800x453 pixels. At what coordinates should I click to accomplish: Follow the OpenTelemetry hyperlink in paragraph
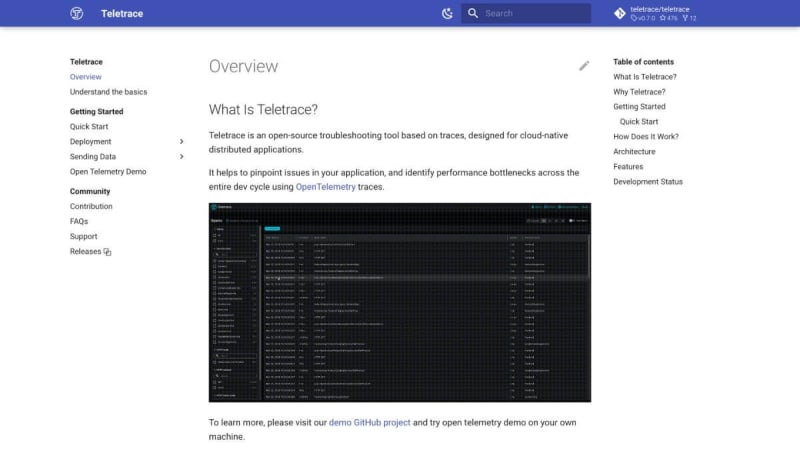[x=326, y=187]
